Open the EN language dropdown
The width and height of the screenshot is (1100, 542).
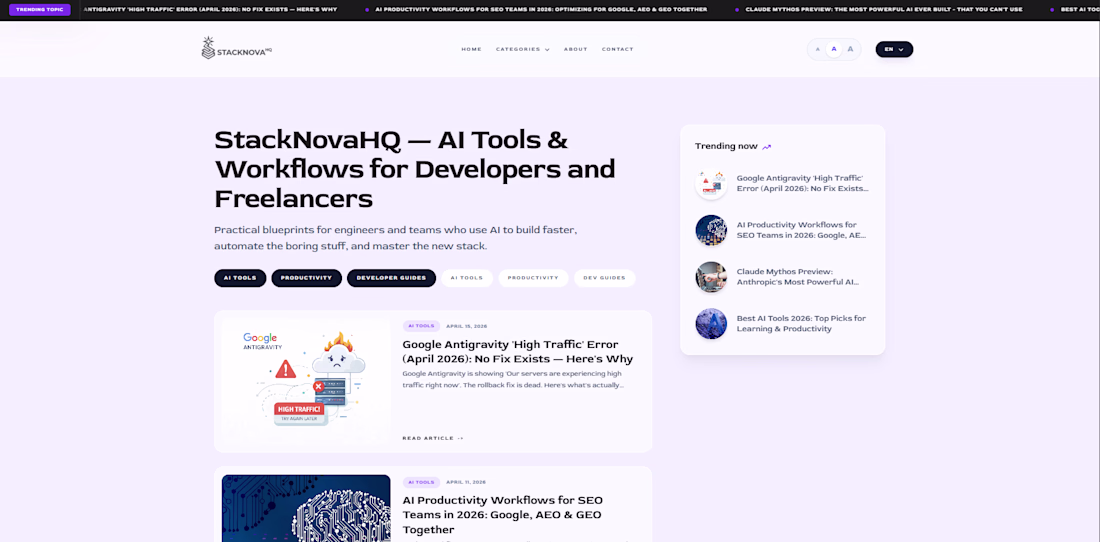coord(894,49)
